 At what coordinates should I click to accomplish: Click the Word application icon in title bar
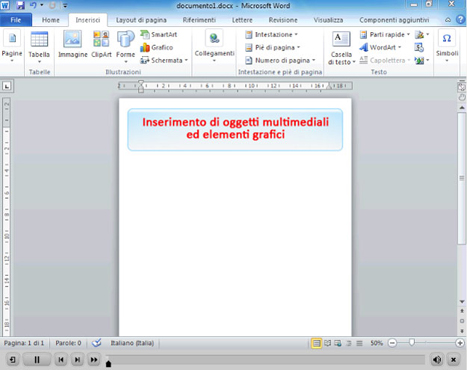[5, 5]
